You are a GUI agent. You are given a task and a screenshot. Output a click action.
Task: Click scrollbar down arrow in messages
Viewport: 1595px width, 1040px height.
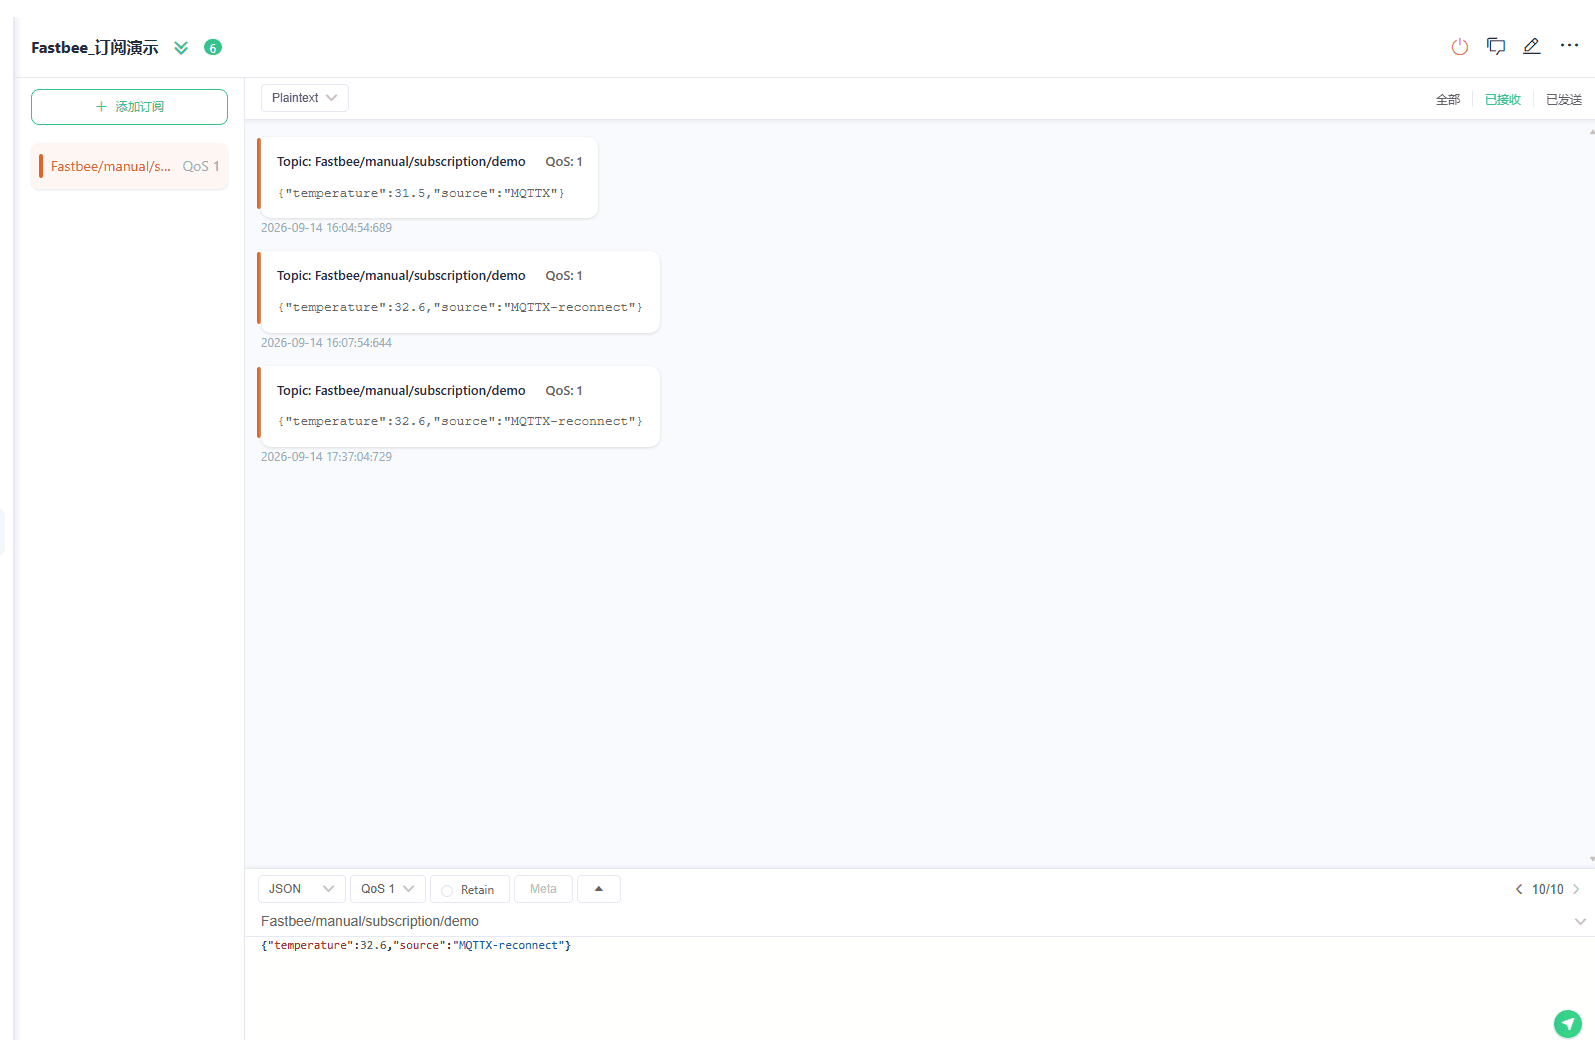click(1591, 859)
